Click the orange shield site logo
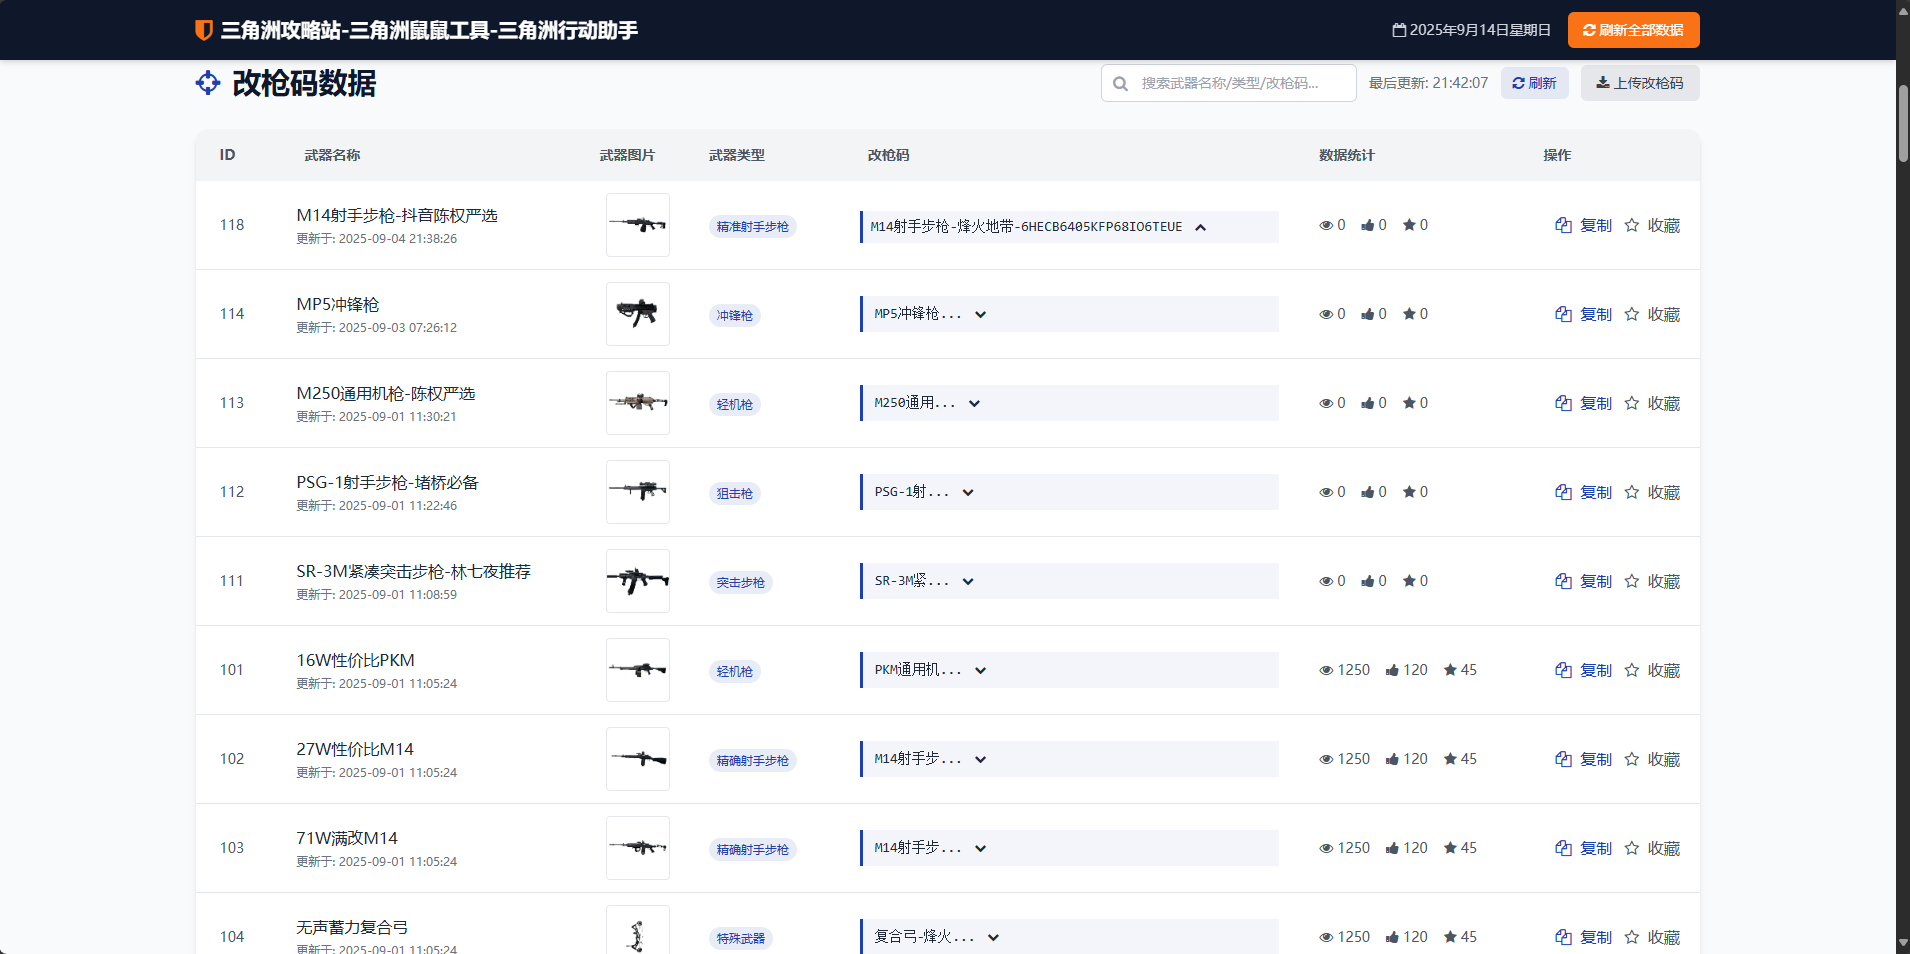The height and width of the screenshot is (954, 1910). pos(204,30)
